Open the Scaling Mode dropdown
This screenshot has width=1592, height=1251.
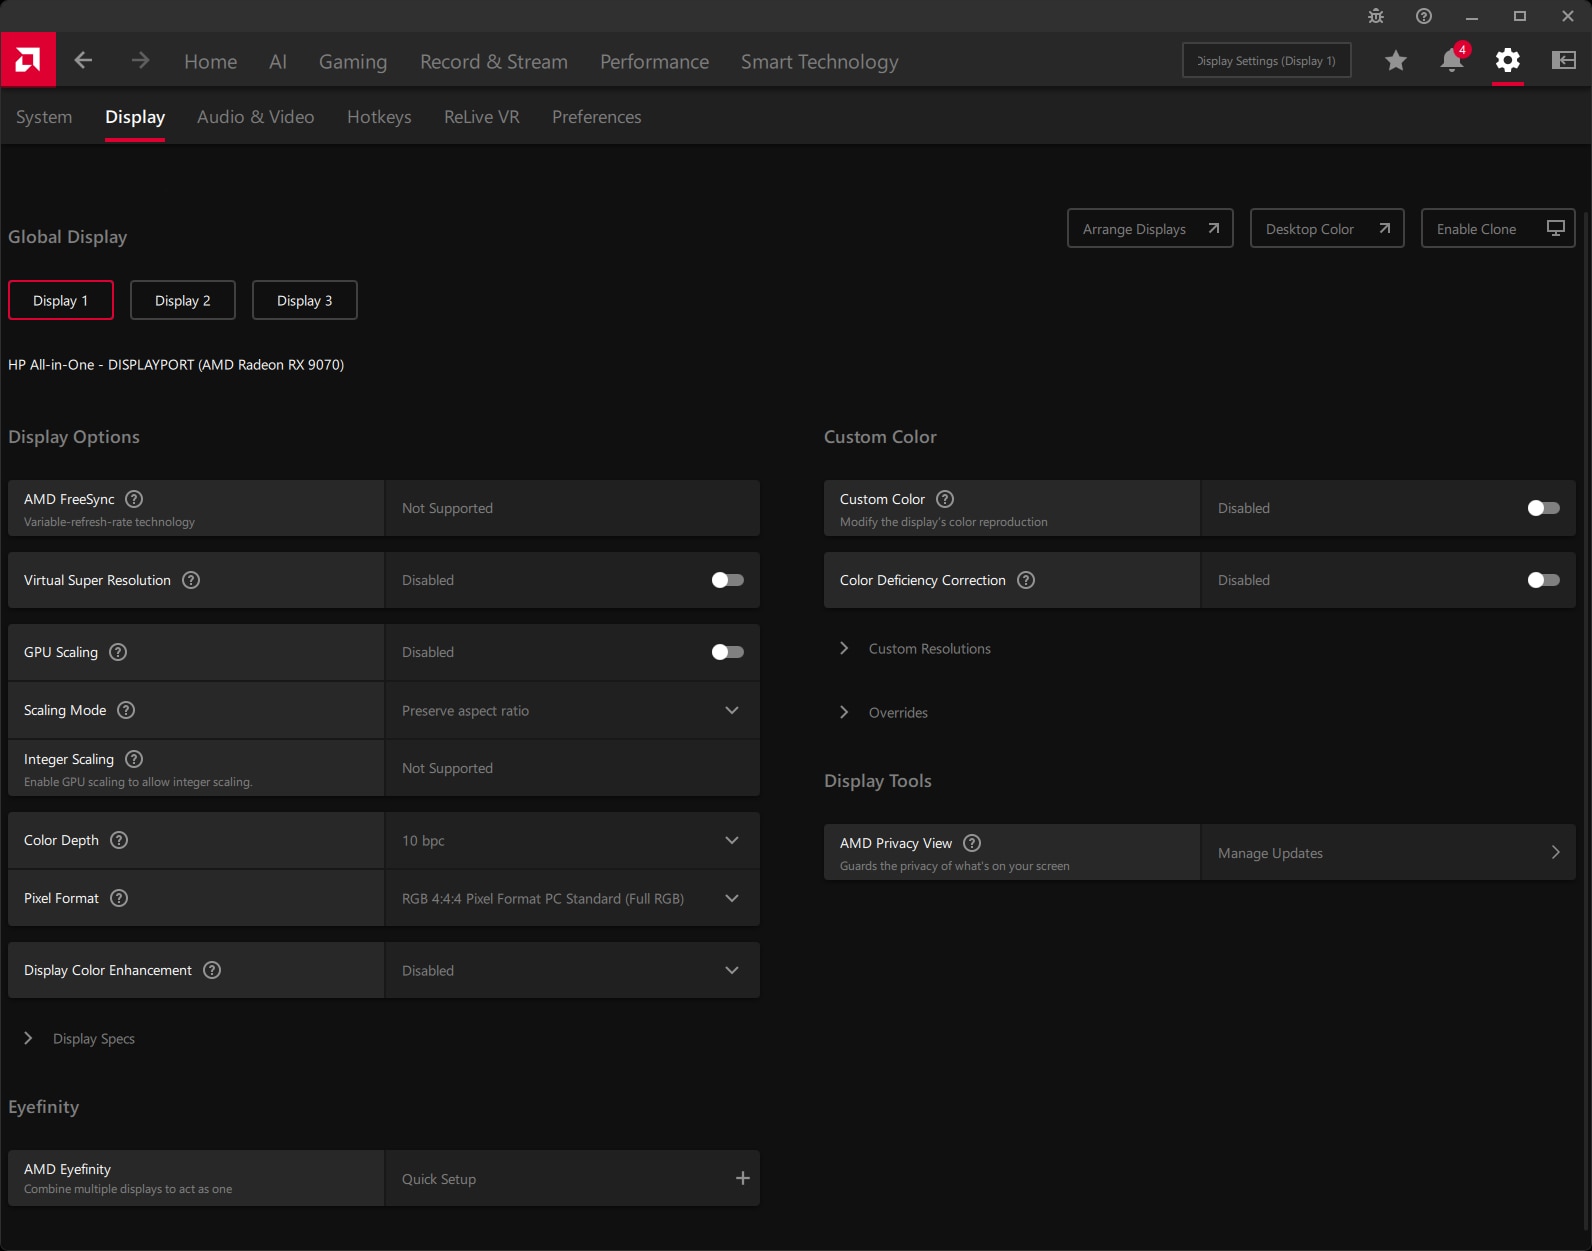(x=571, y=711)
